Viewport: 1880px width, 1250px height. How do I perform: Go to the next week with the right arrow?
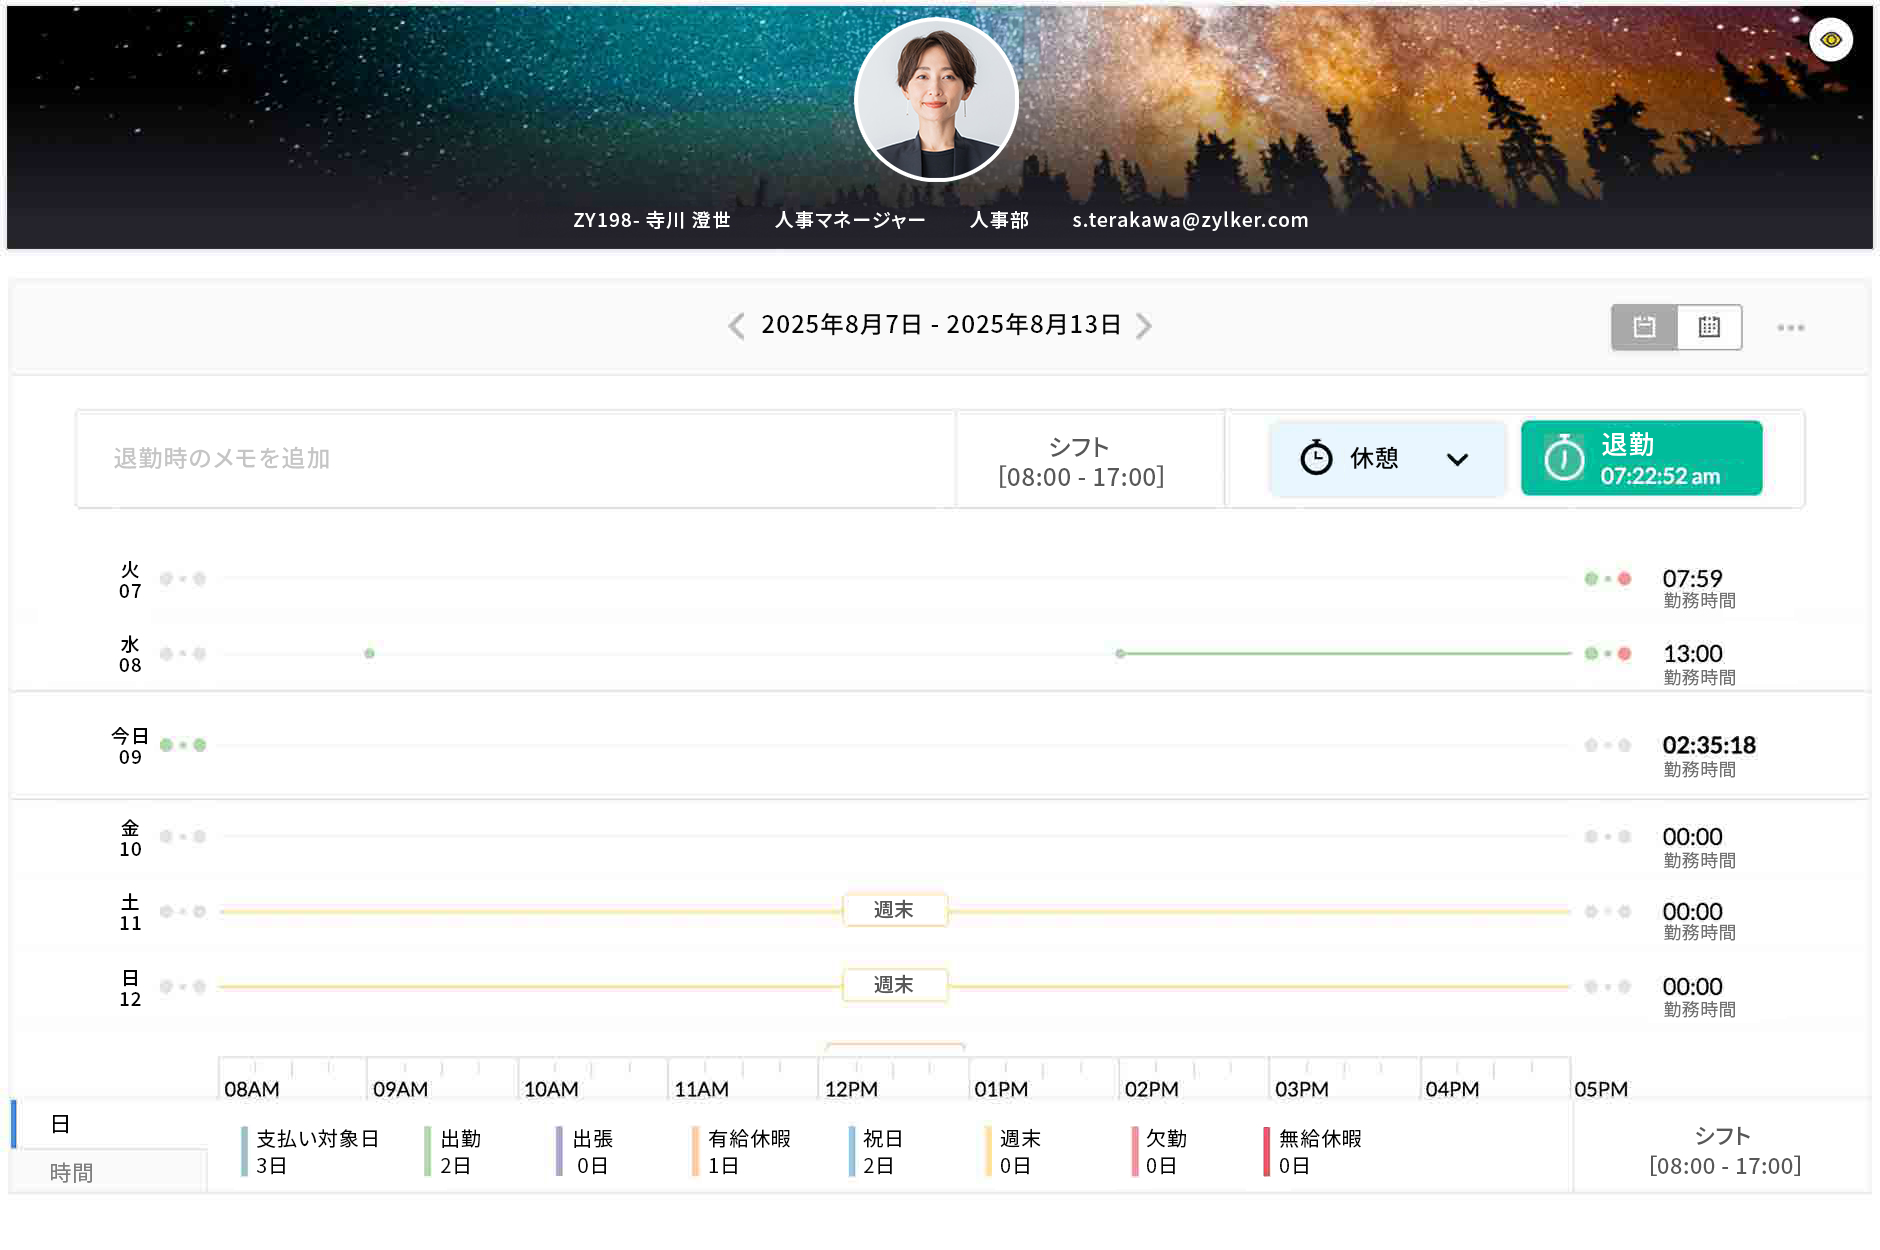(1144, 326)
